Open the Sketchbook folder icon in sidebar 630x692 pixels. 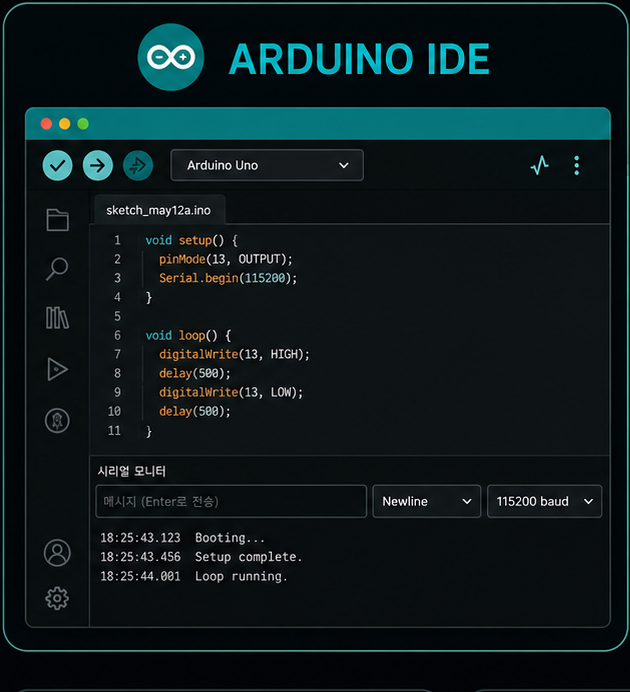(57, 220)
